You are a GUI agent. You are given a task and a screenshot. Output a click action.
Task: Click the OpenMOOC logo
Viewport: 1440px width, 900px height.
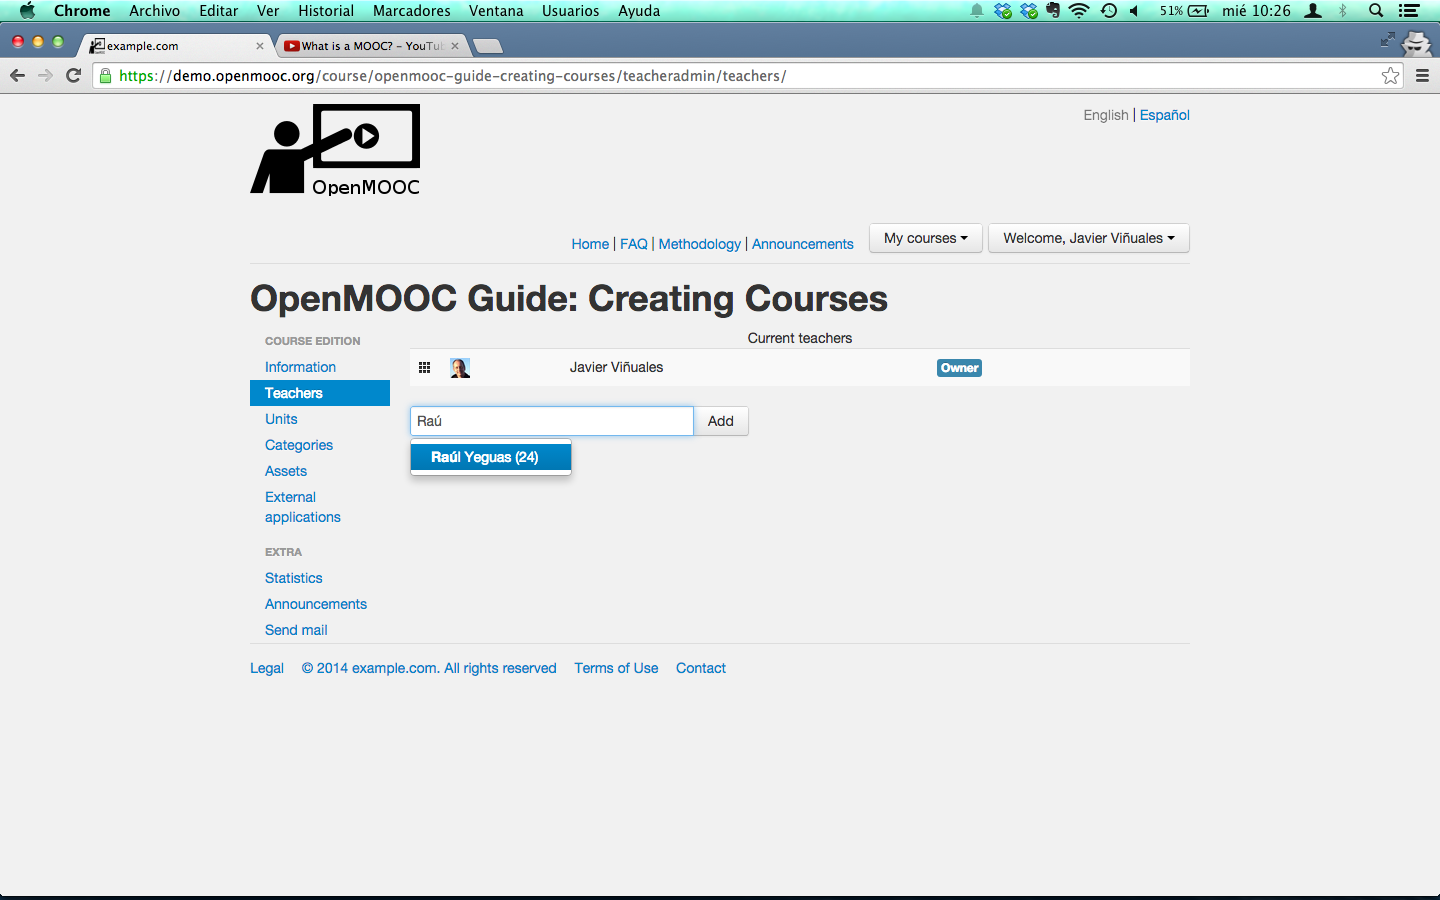(x=335, y=150)
